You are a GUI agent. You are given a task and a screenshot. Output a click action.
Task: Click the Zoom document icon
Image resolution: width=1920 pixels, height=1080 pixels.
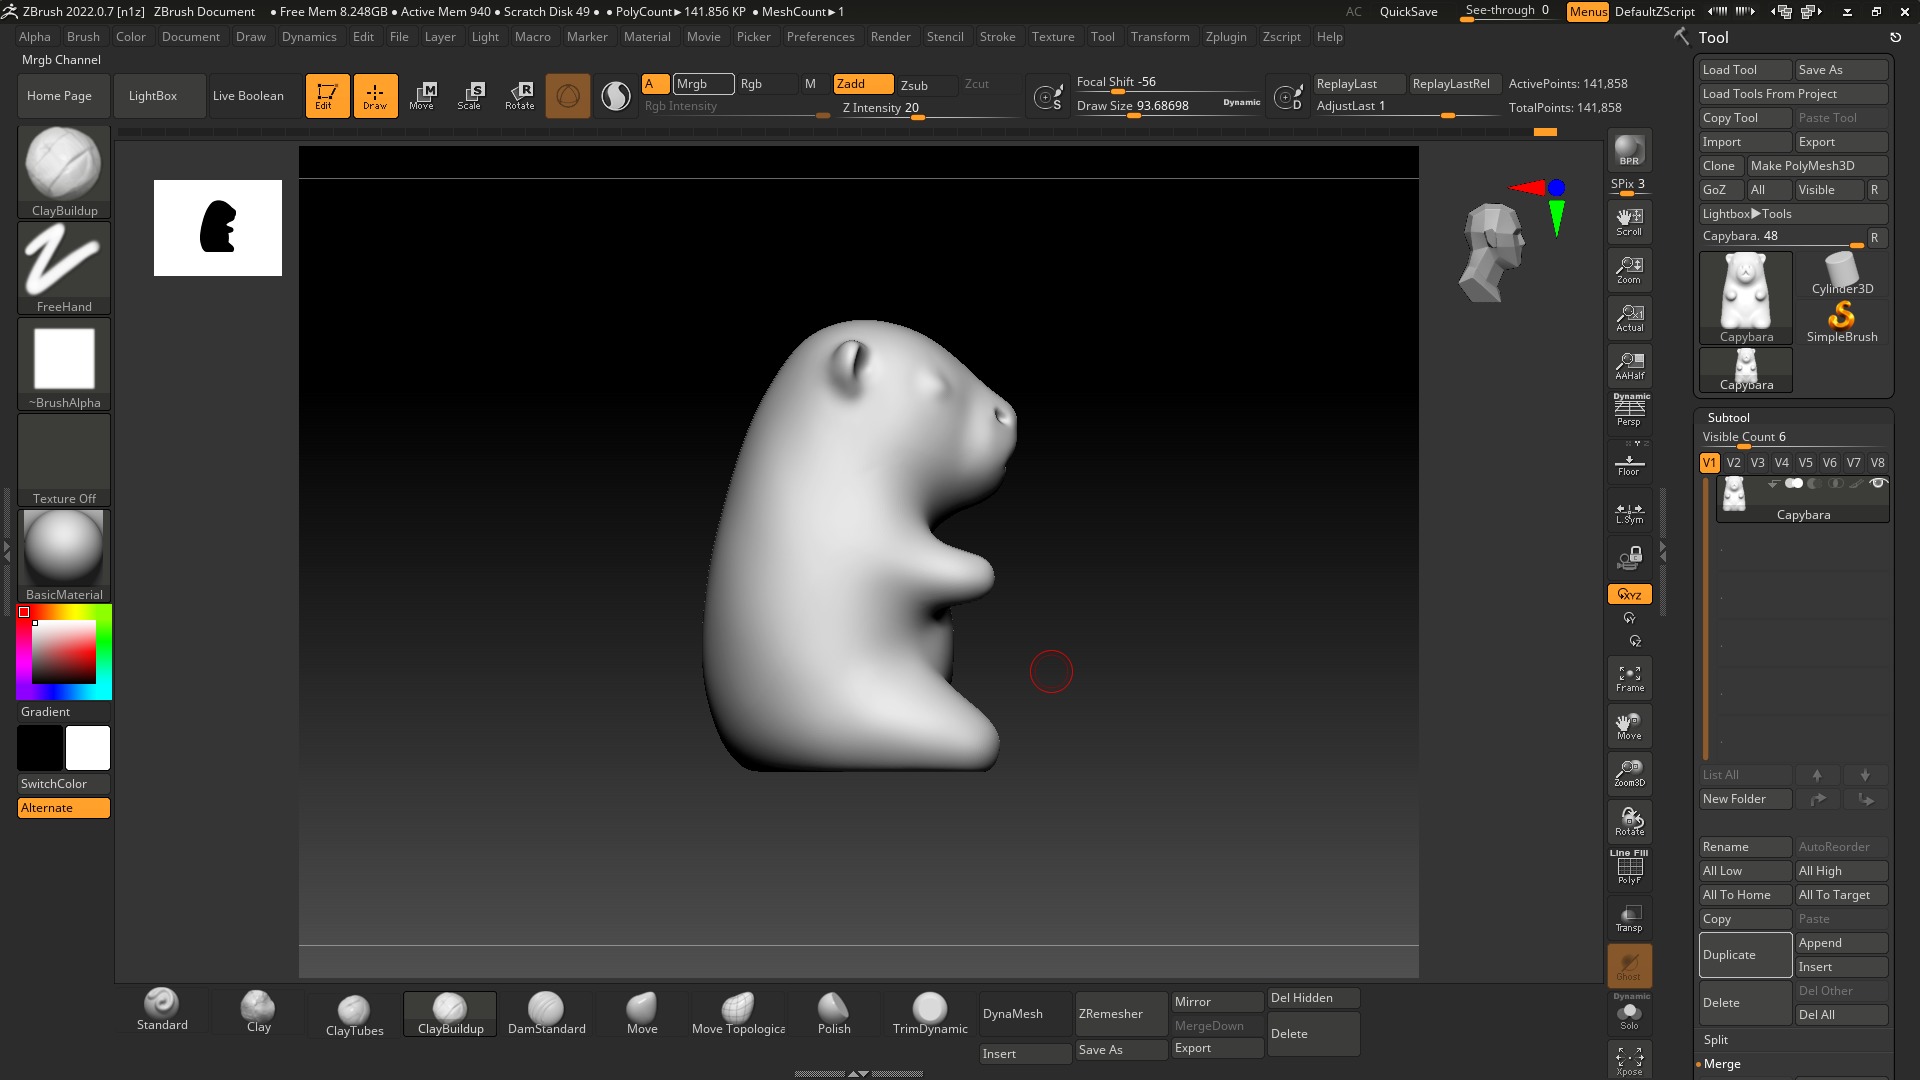click(1629, 270)
